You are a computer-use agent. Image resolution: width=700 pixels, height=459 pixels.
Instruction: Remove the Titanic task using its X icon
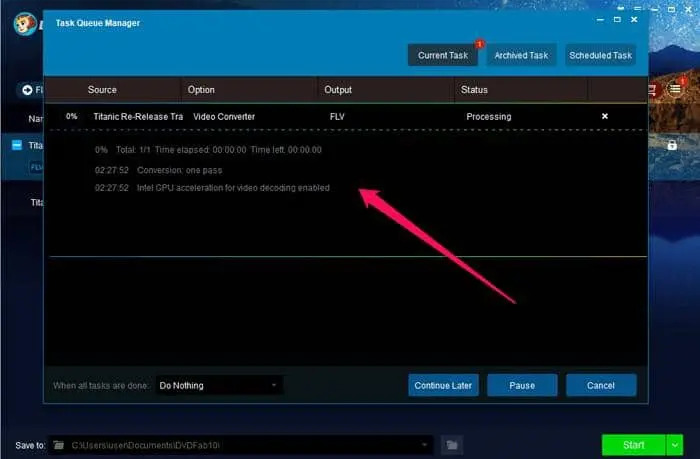(x=604, y=117)
